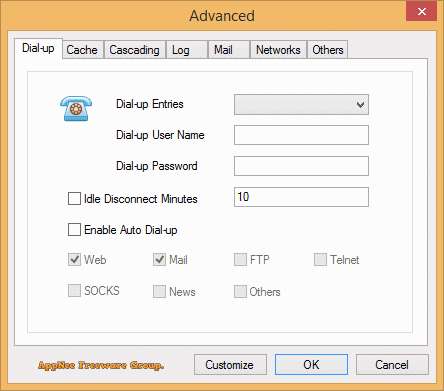Image resolution: width=444 pixels, height=391 pixels.
Task: Check the Others service checkbox
Action: pyautogui.click(x=240, y=291)
